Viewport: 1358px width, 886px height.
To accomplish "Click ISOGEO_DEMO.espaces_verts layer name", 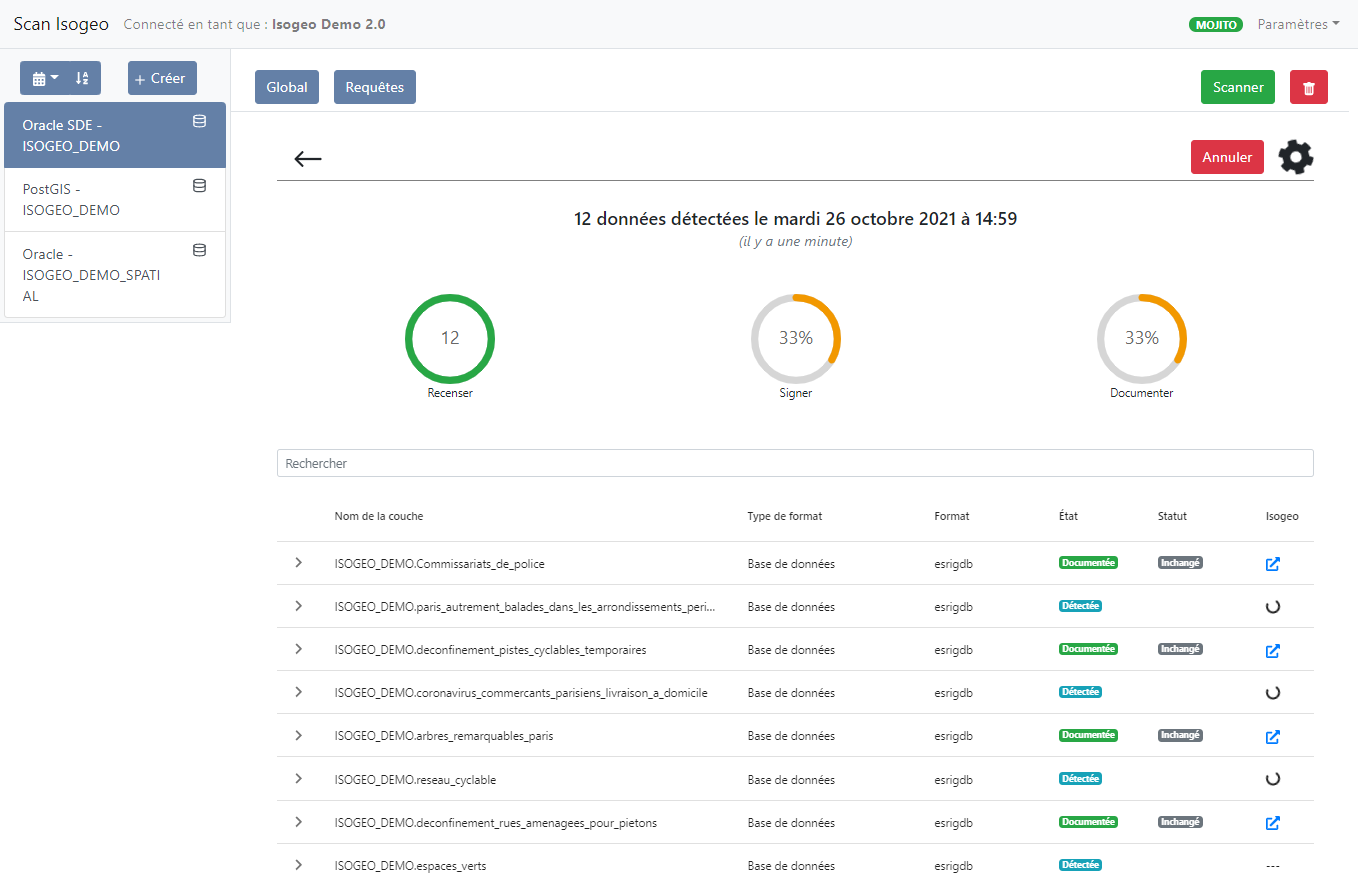I will point(410,866).
